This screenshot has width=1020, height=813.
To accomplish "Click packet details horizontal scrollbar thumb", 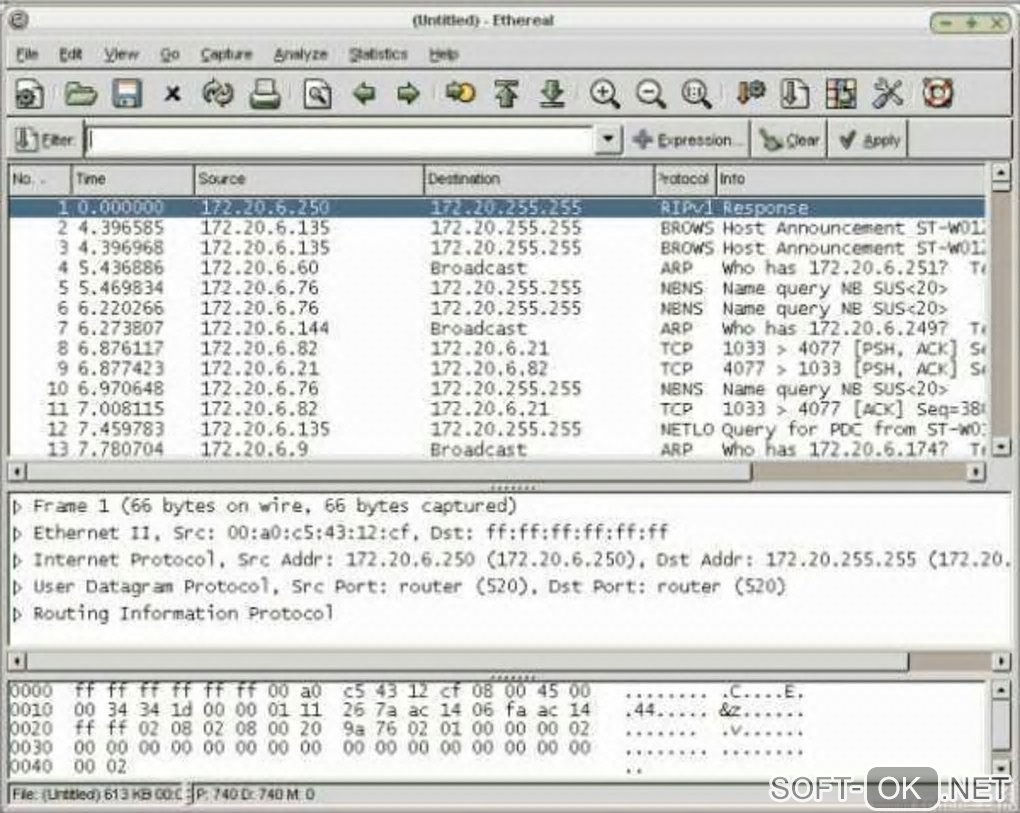I will point(467,661).
